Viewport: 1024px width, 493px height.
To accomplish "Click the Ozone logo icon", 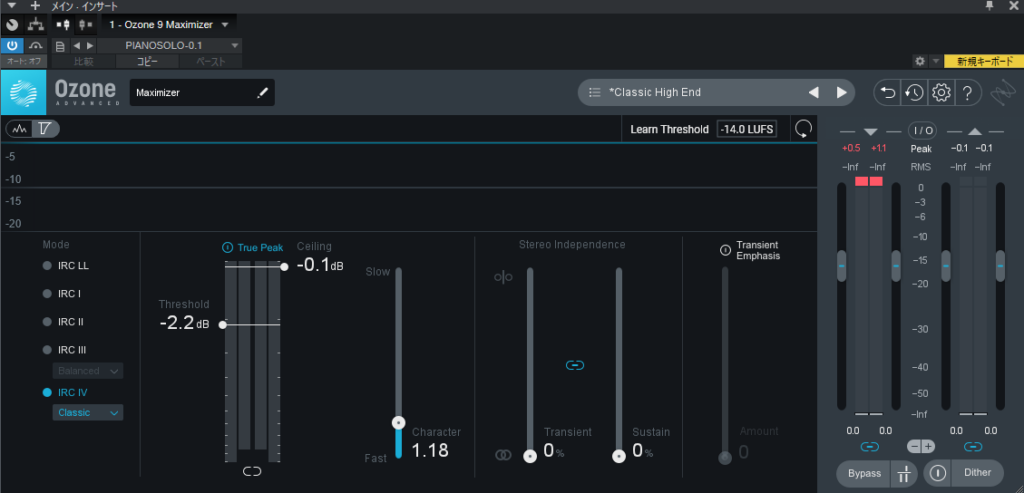I will (x=24, y=93).
